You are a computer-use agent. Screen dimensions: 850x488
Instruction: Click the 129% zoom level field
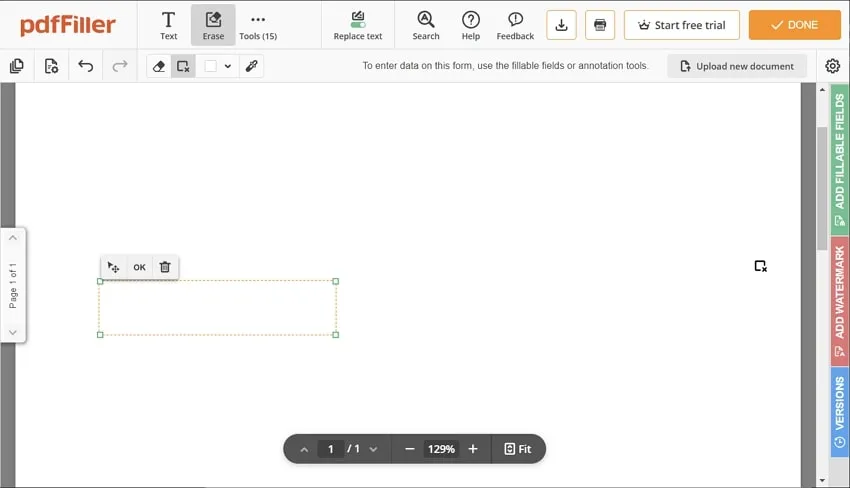tap(441, 449)
